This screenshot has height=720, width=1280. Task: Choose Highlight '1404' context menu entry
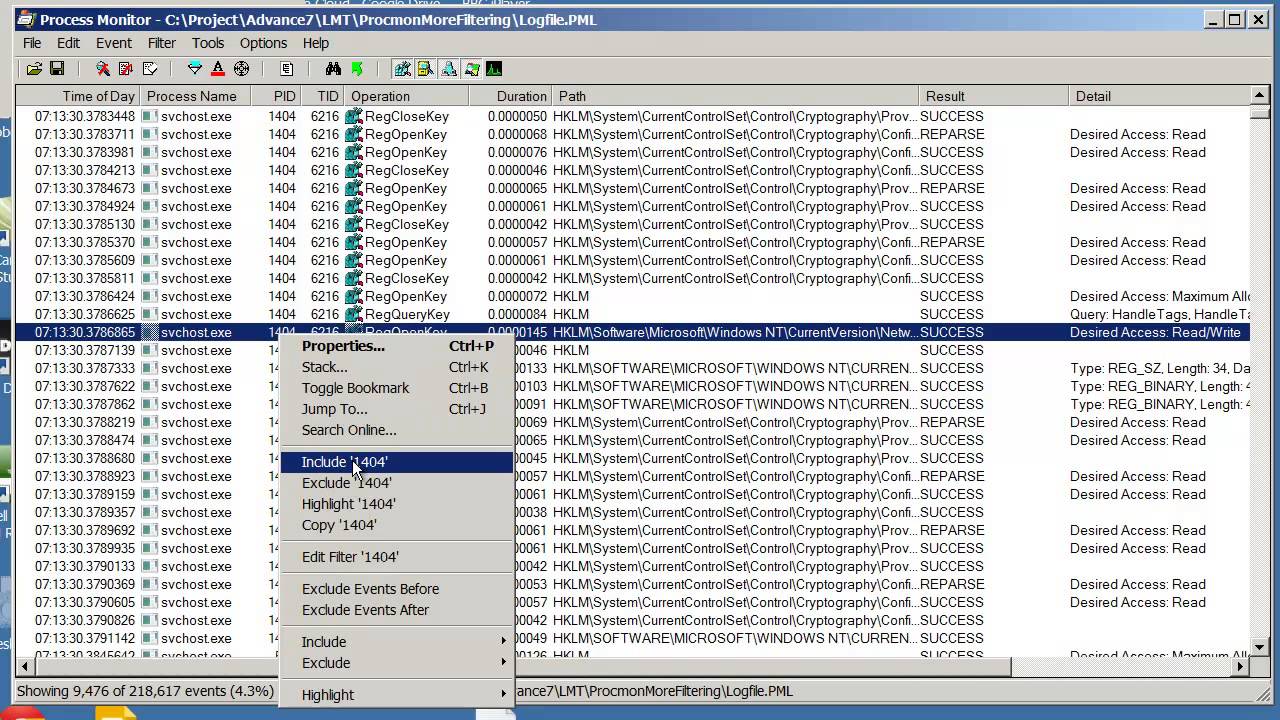[x=396, y=504]
